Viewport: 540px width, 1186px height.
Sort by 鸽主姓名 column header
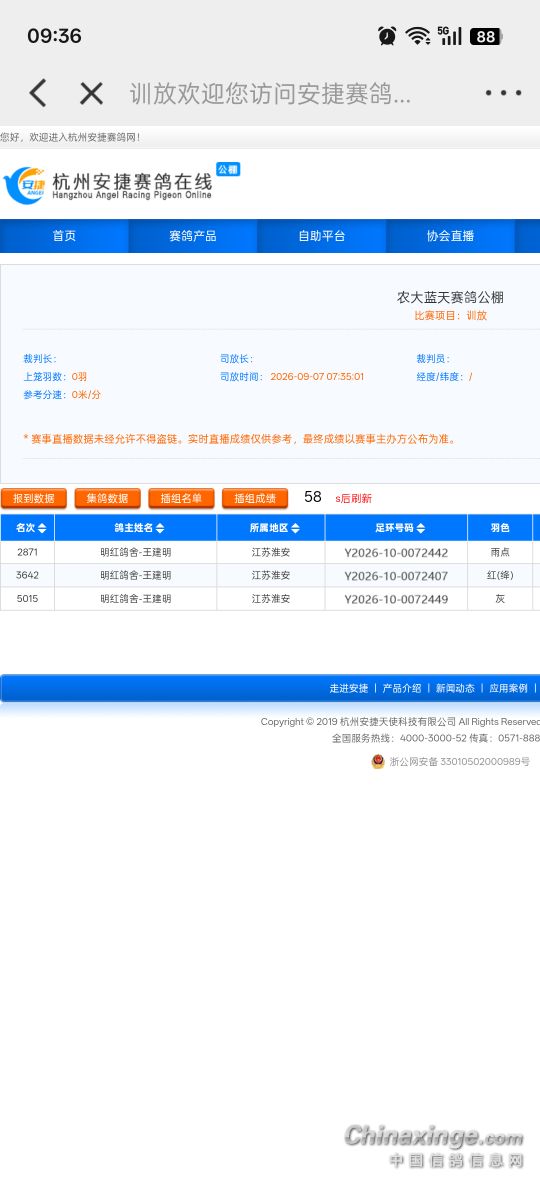point(135,528)
